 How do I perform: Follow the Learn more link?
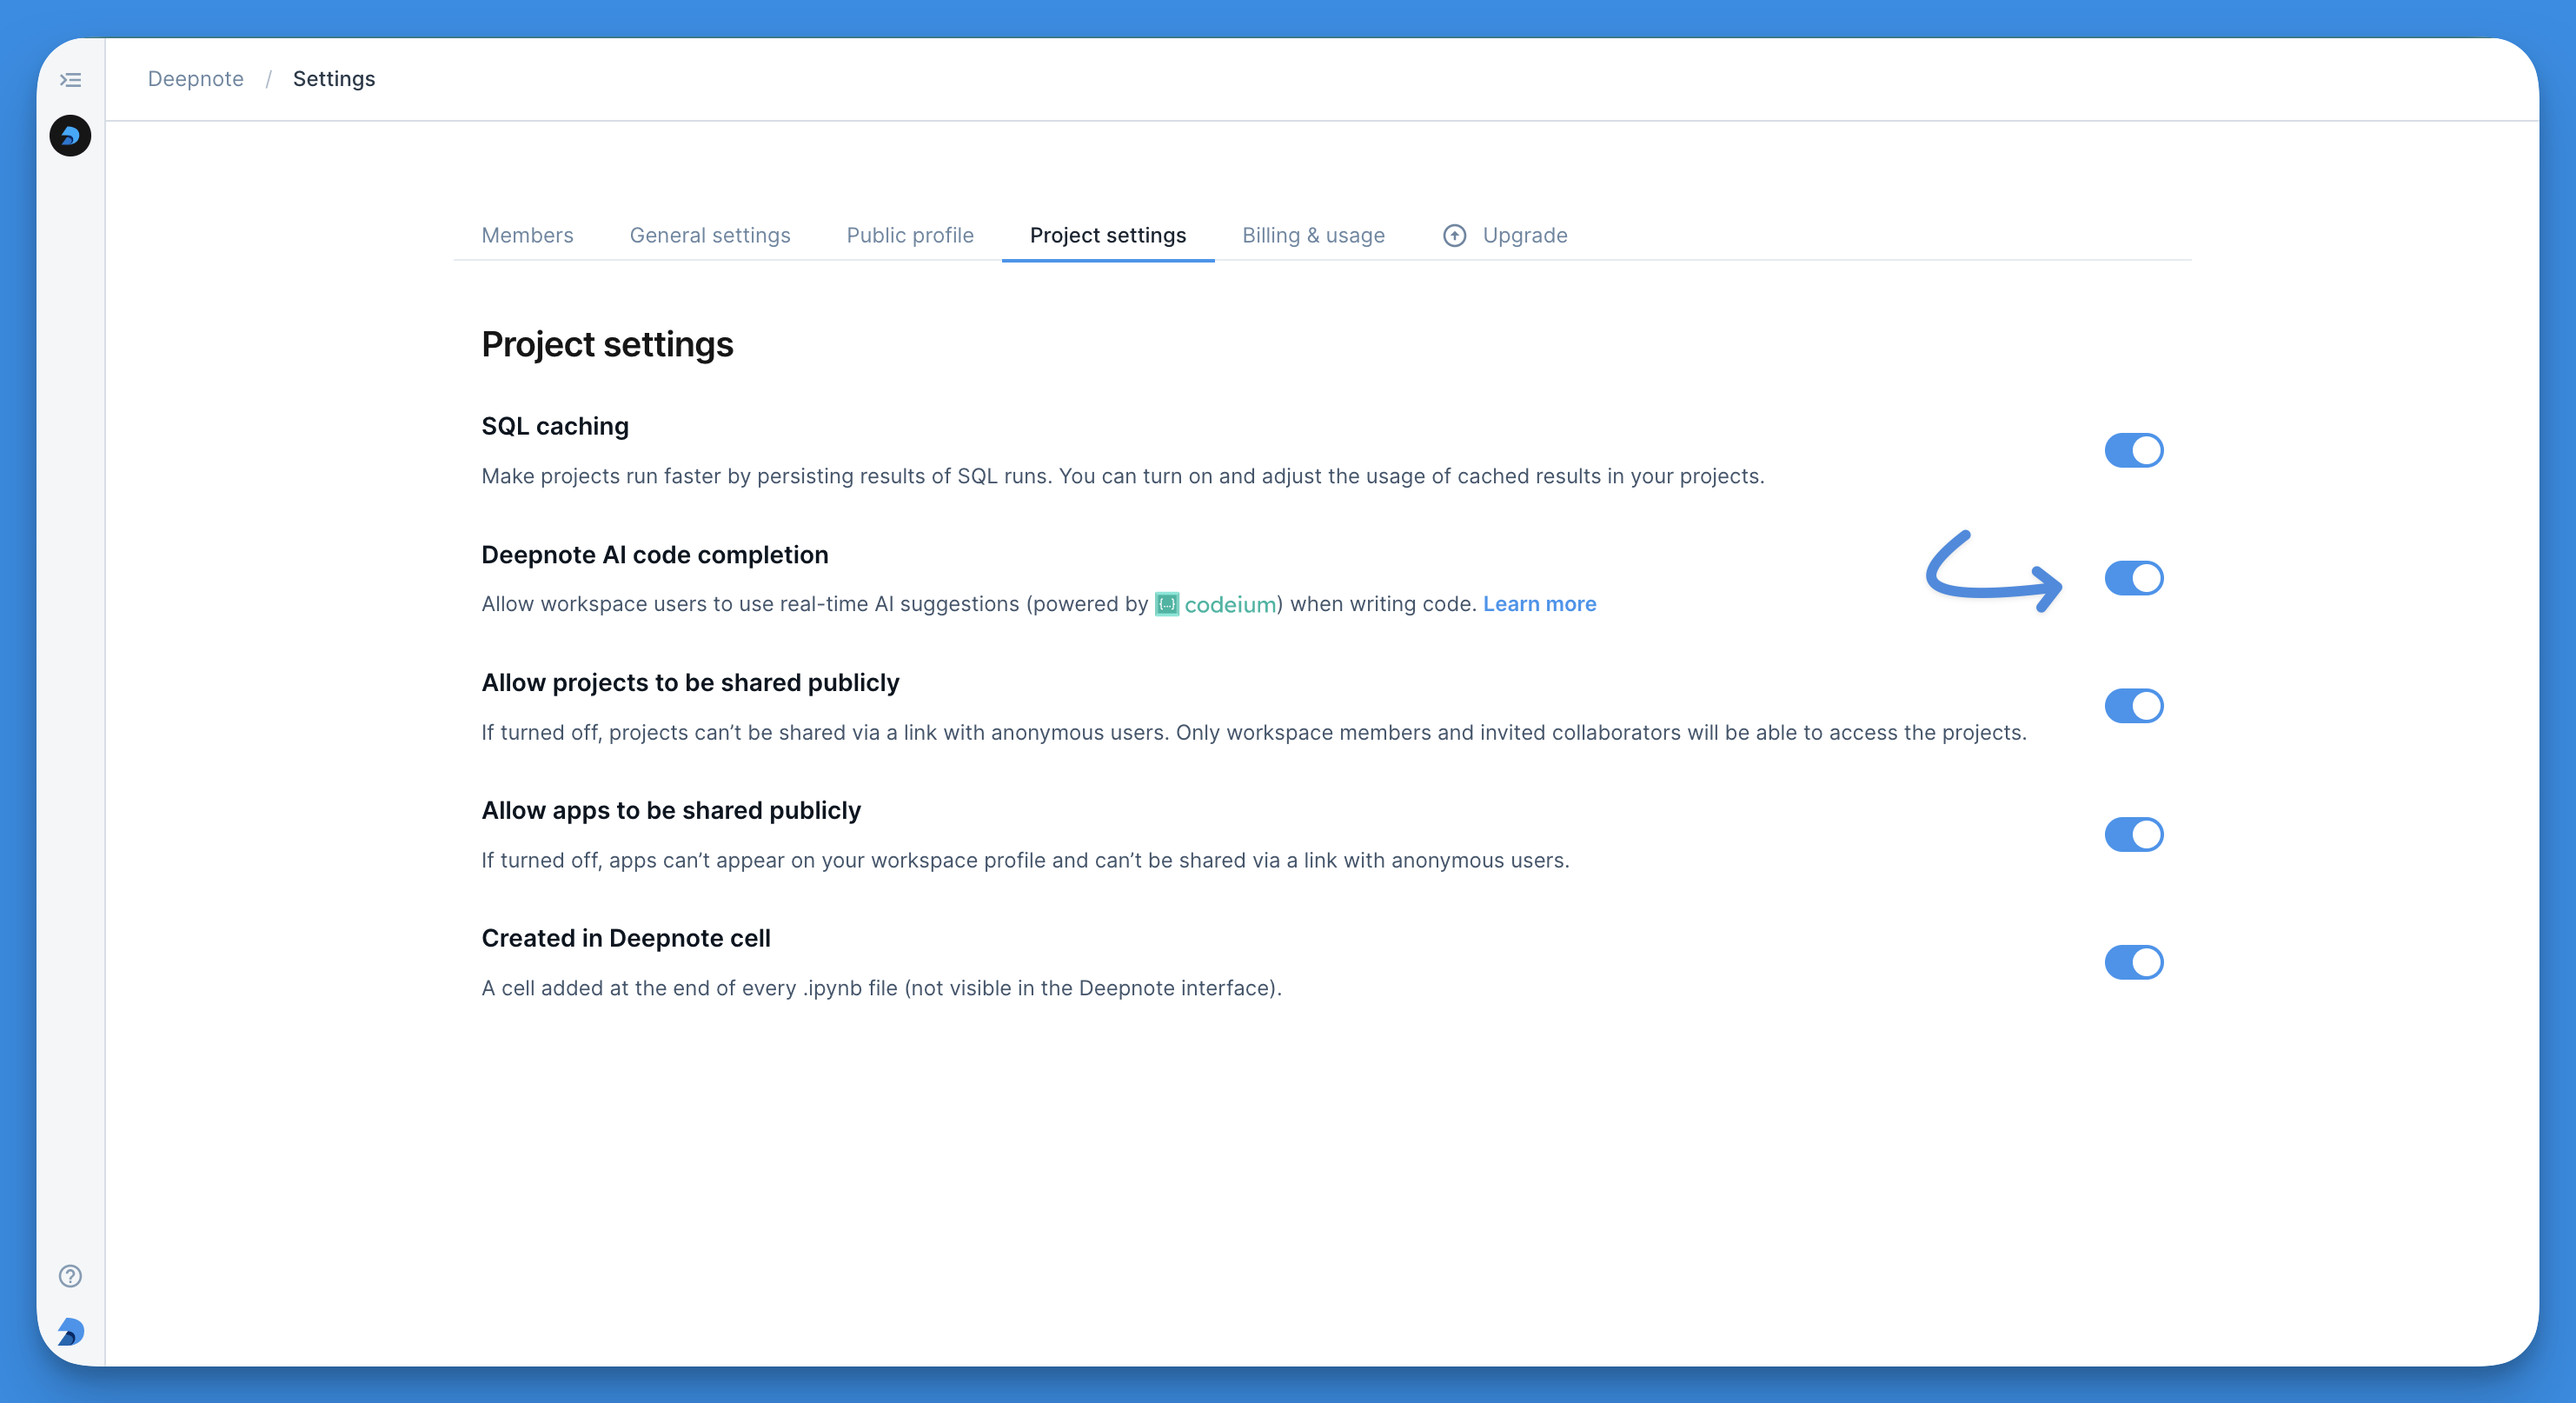point(1539,604)
